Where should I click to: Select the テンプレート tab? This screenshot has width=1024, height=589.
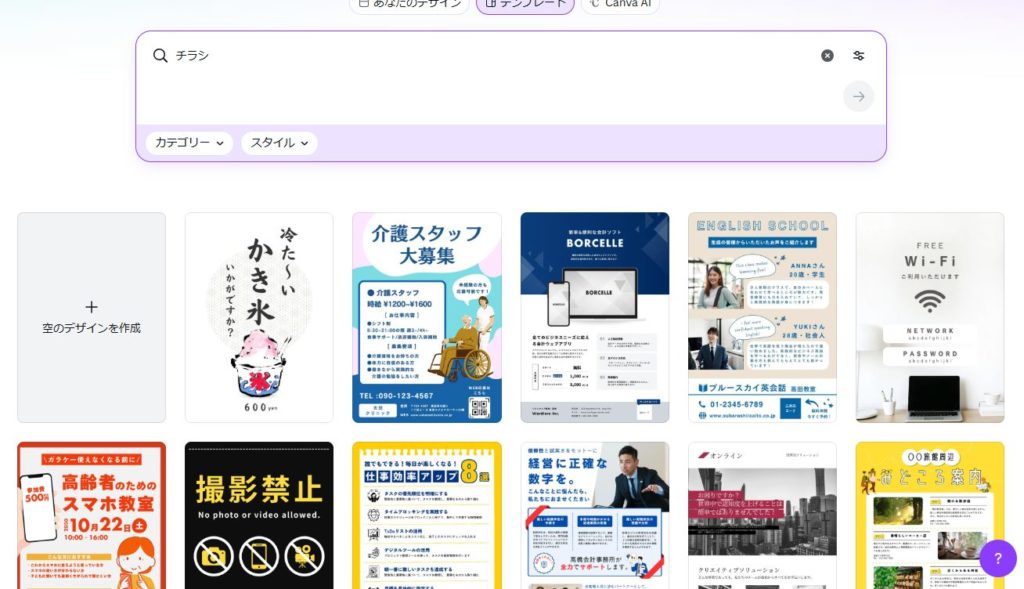(x=525, y=4)
